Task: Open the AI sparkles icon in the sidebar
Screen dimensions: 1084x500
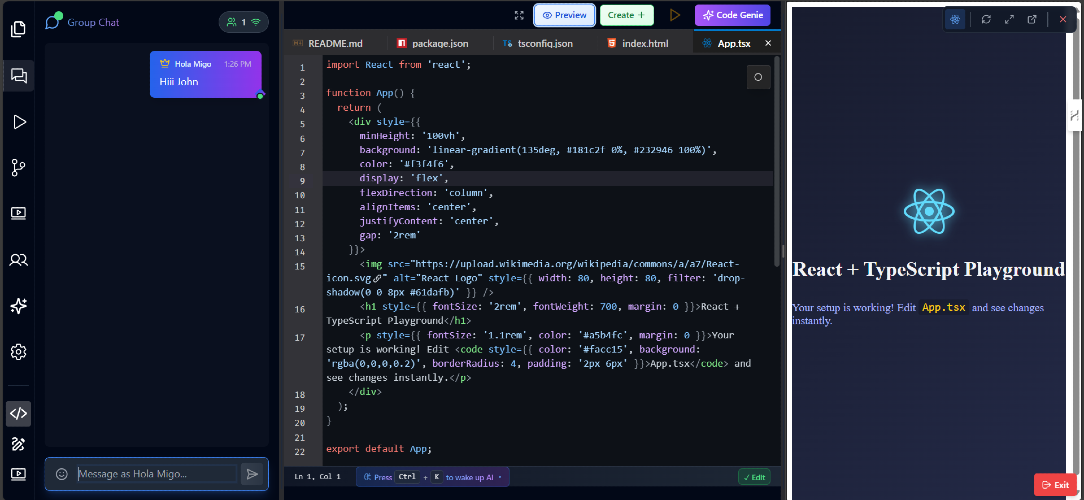Action: 19,306
